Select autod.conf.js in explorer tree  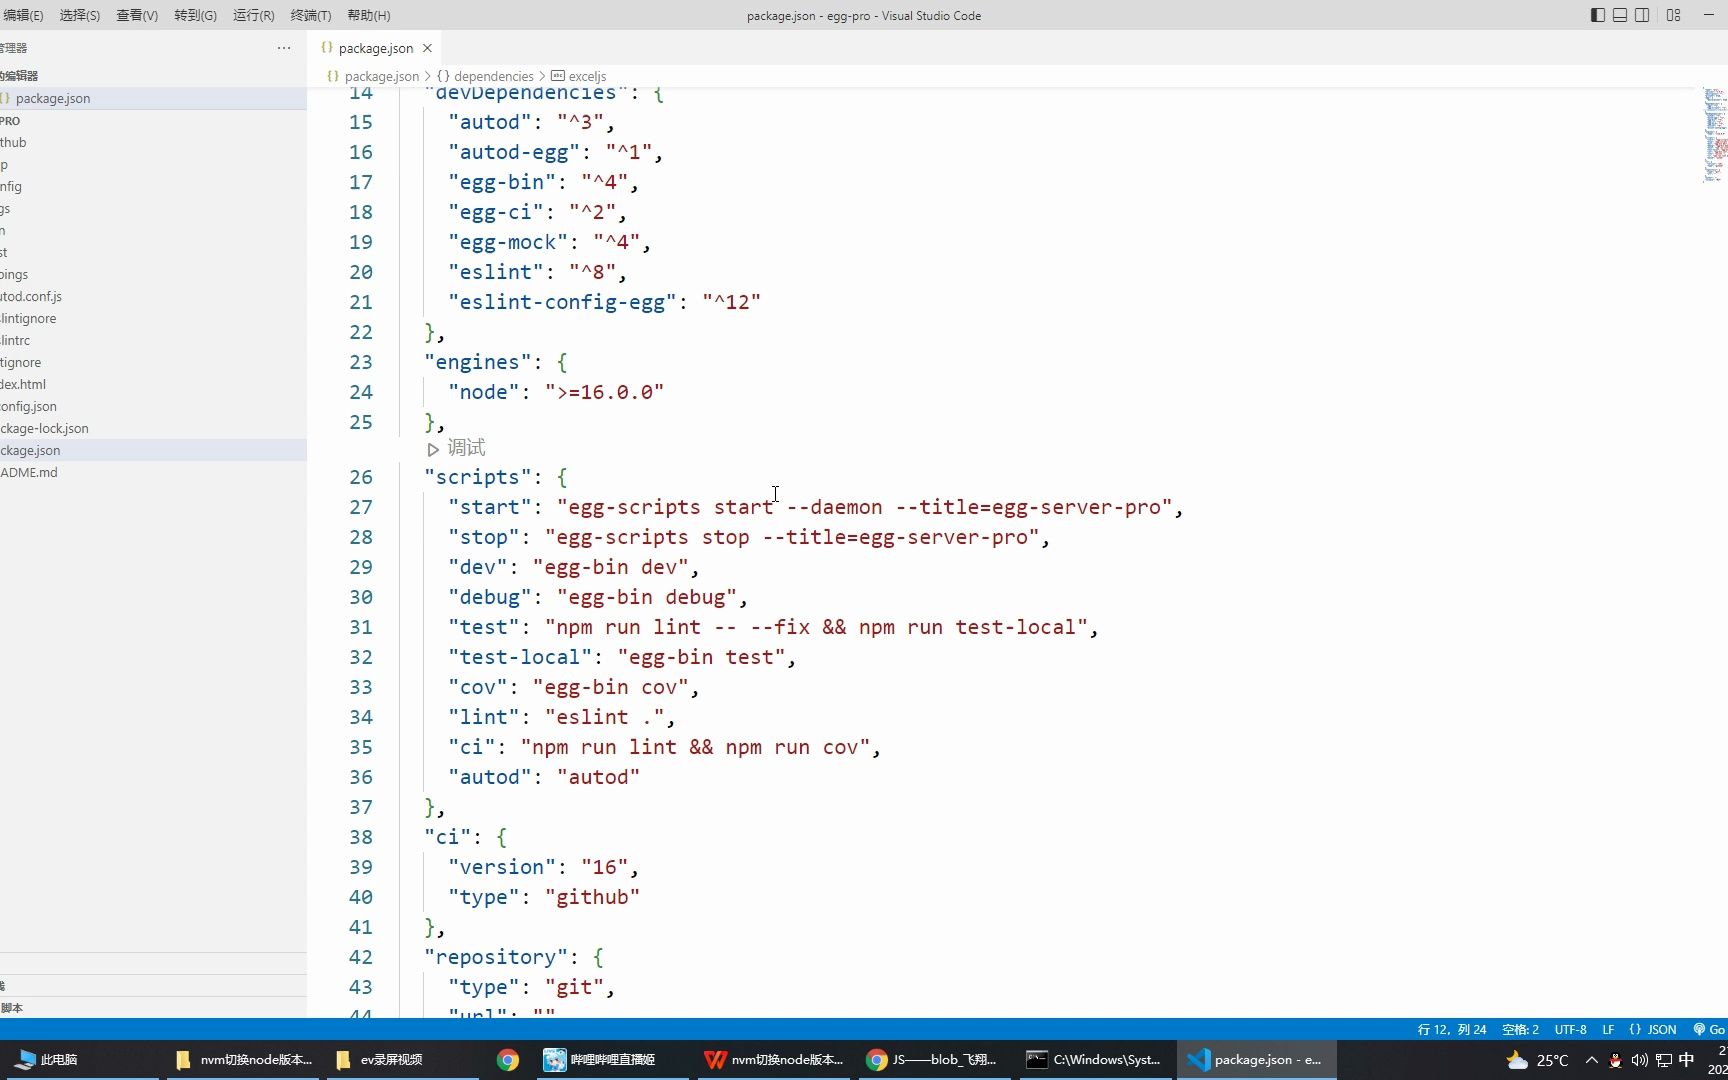(153, 296)
